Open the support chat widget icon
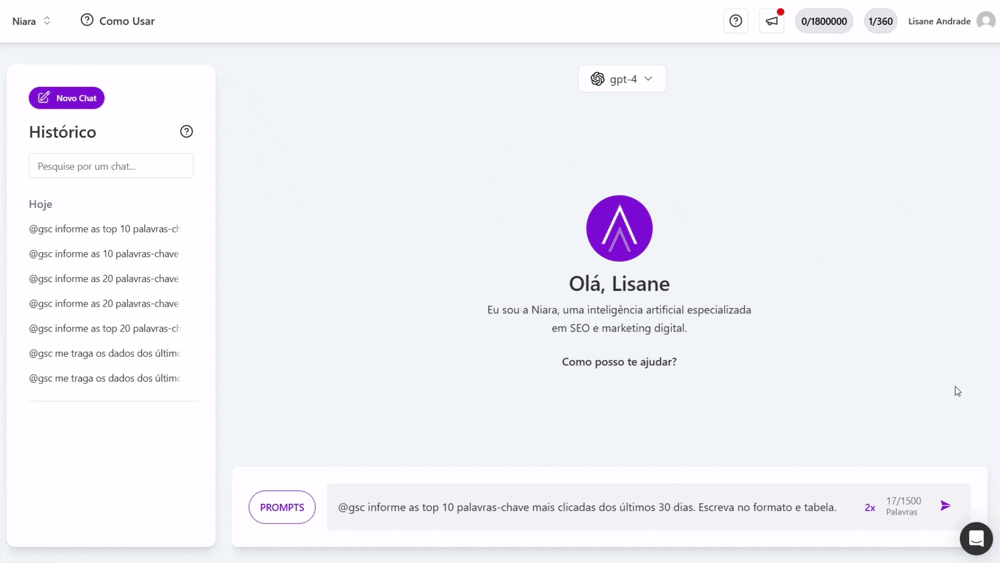The width and height of the screenshot is (1000, 563). pos(976,538)
